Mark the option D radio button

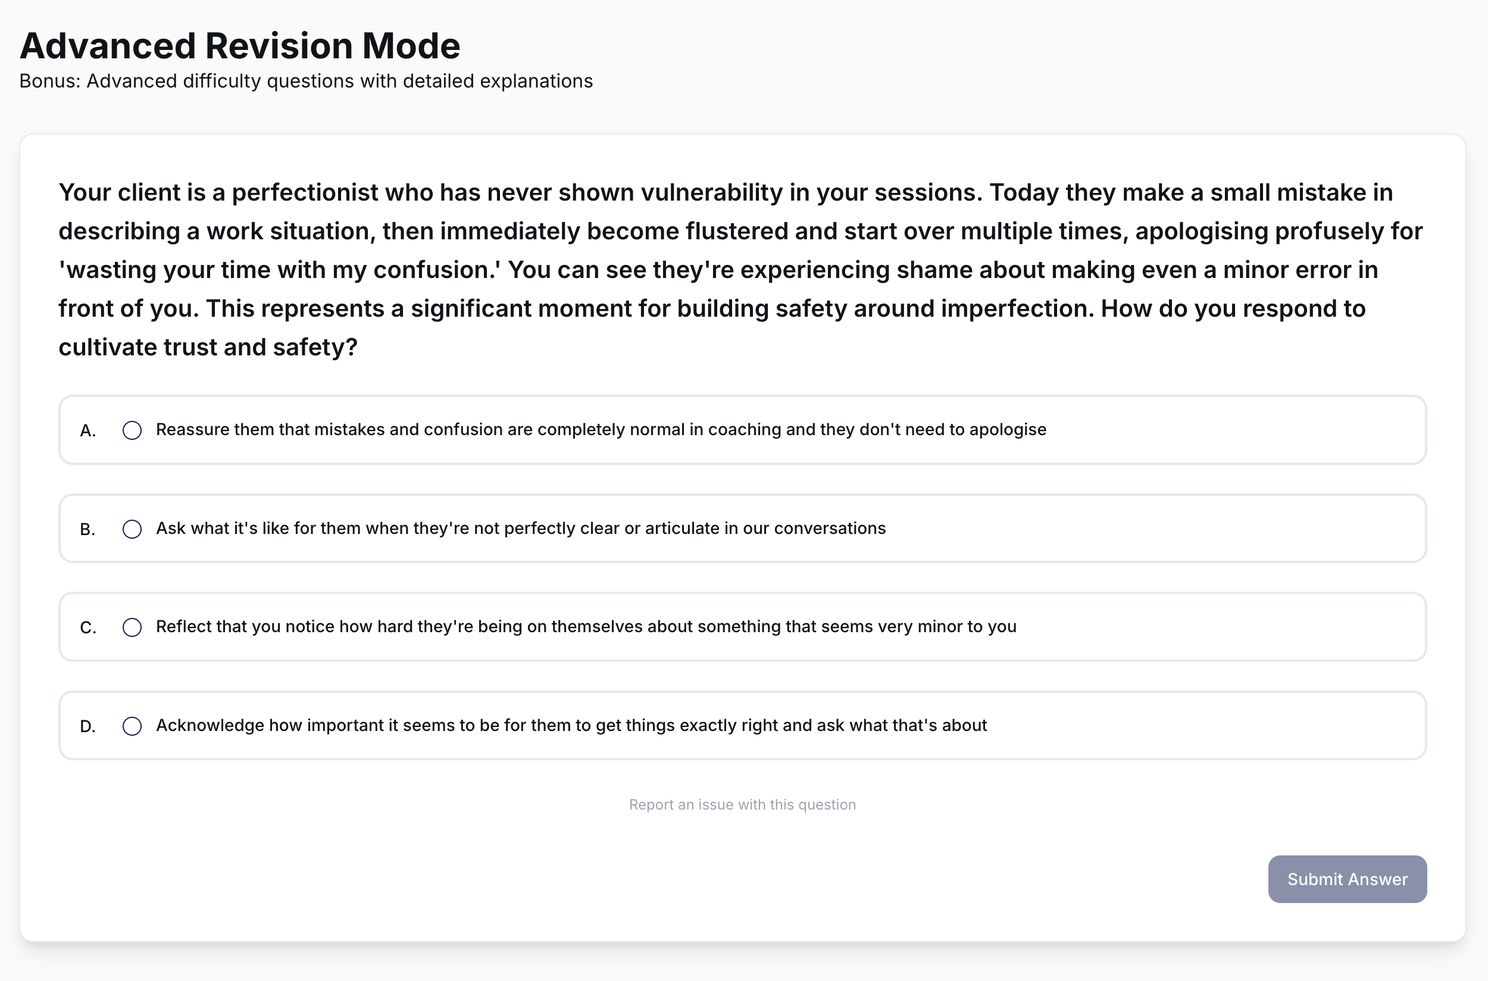click(x=132, y=726)
